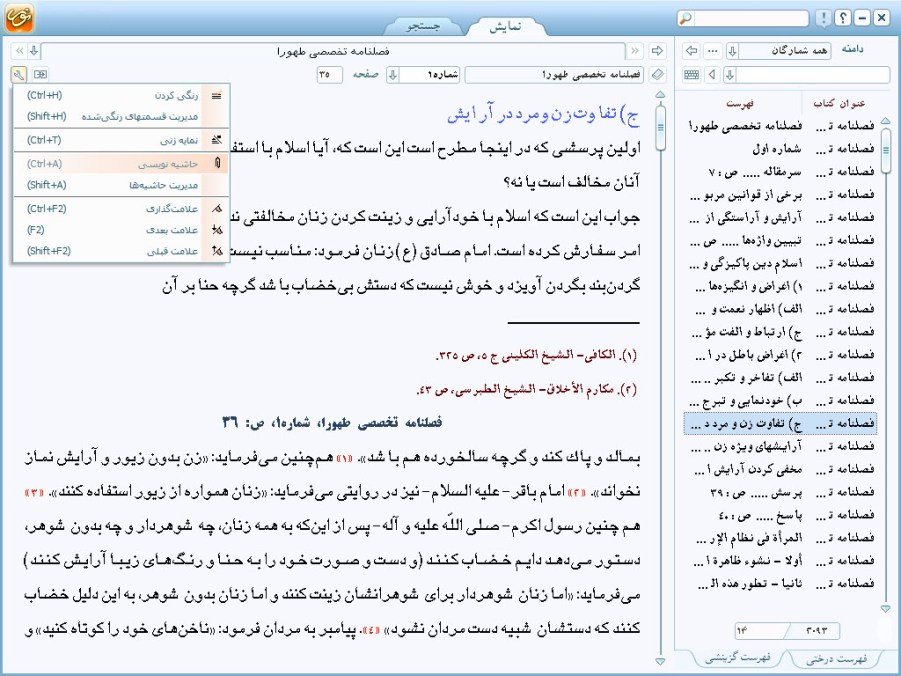Click footnote marker ۱ in page 36 text
This screenshot has width=901, height=676.
[x=344, y=459]
